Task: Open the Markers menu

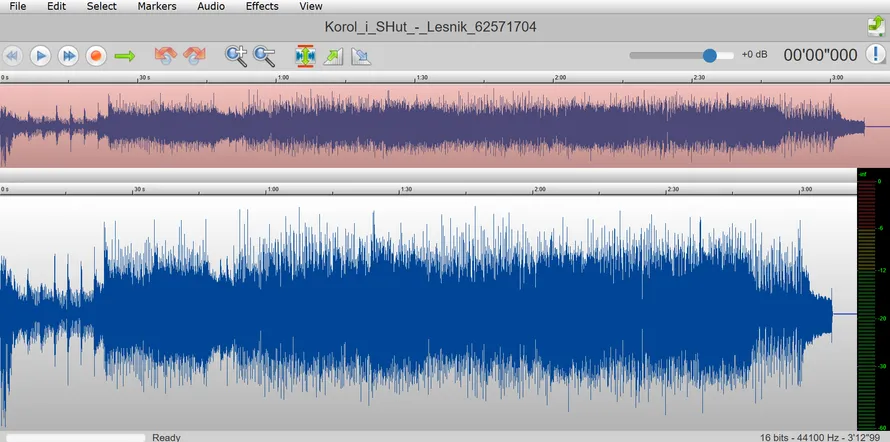Action: (x=157, y=6)
